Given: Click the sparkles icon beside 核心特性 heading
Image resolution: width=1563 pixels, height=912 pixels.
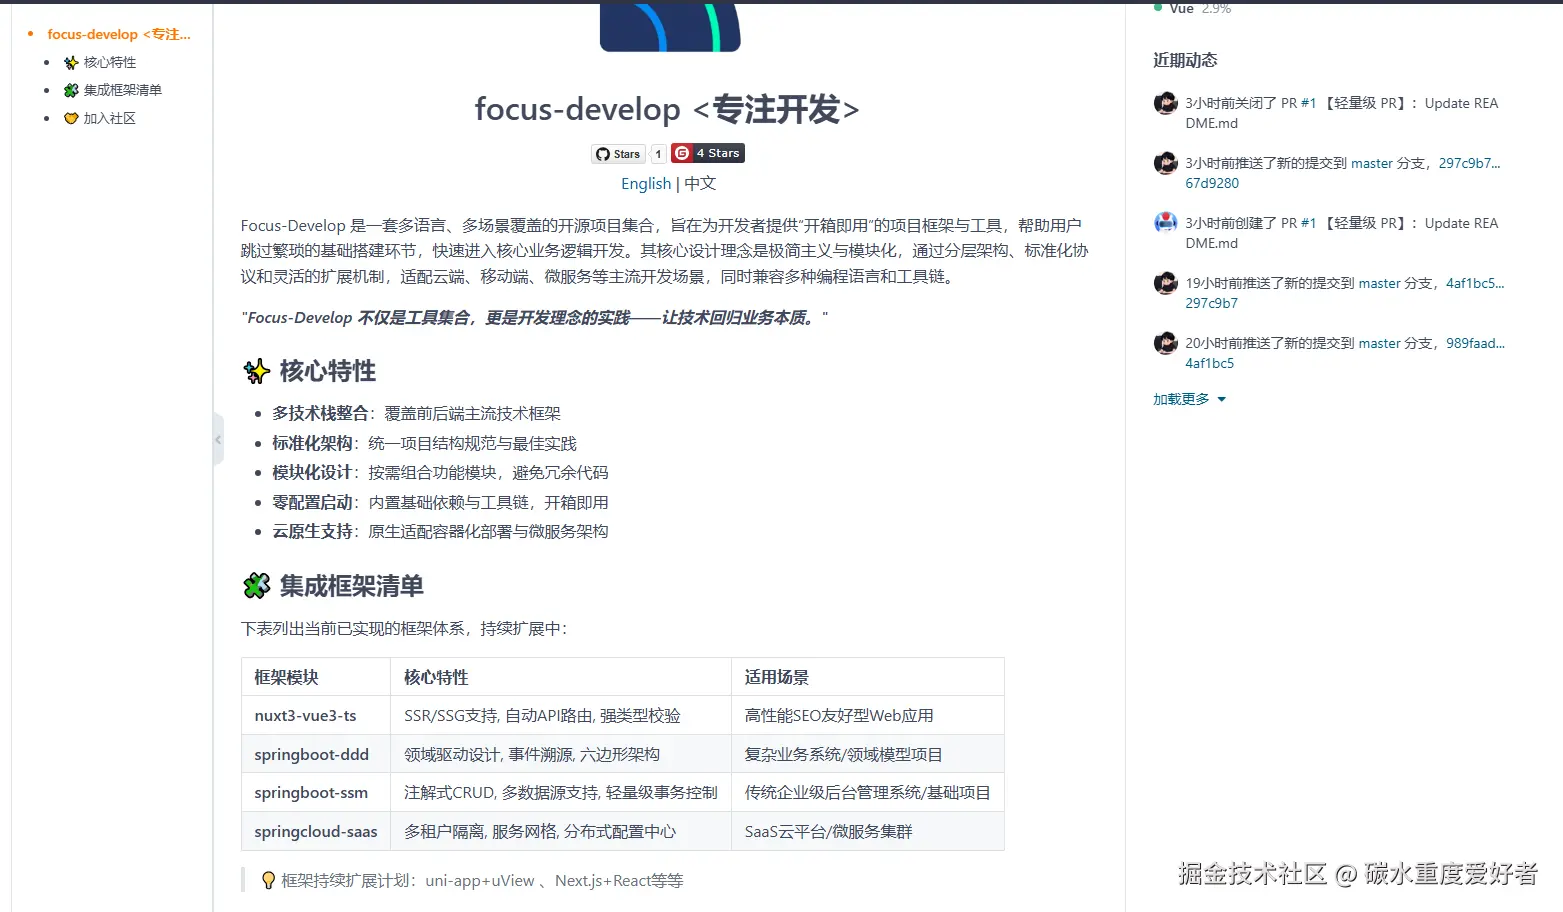Looking at the screenshot, I should click(257, 370).
